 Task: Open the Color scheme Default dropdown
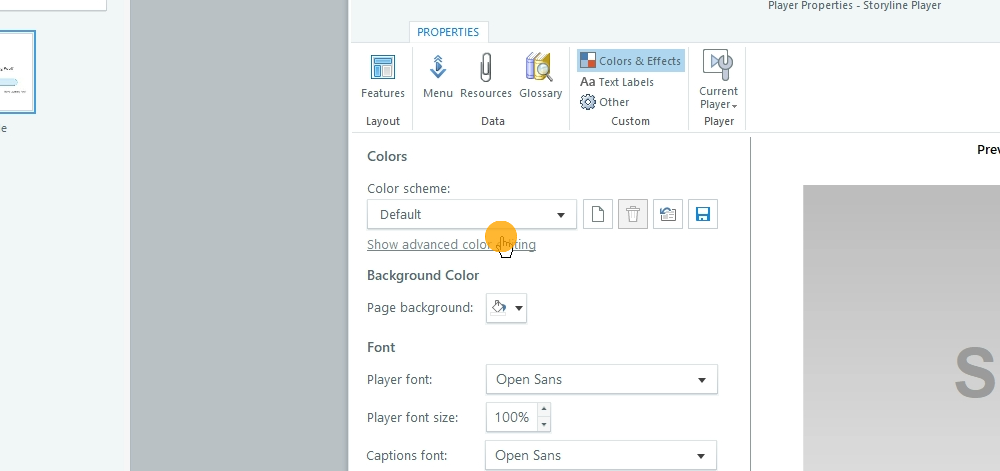point(471,214)
